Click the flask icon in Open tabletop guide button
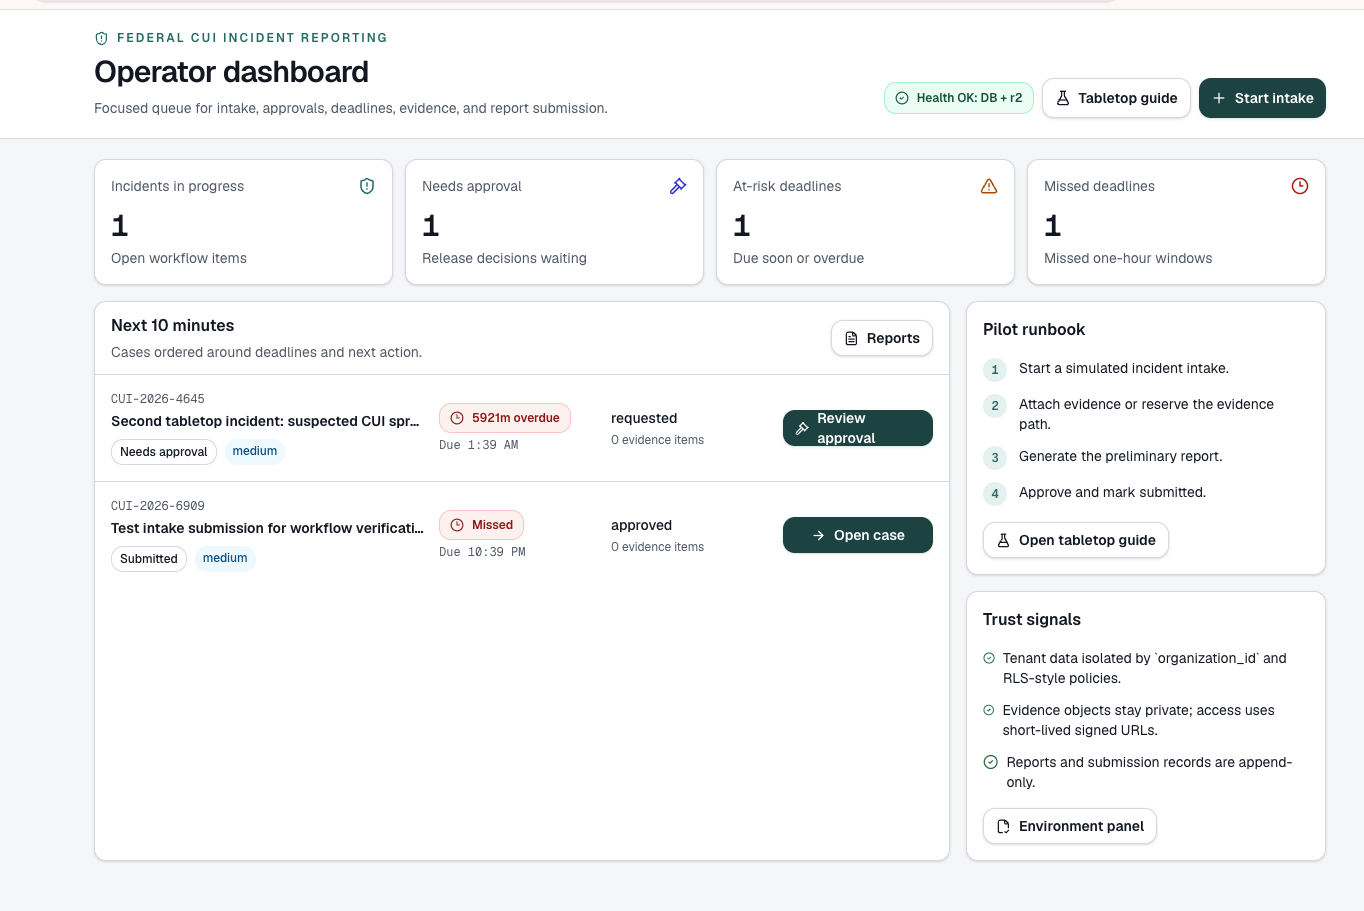This screenshot has width=1364, height=911. 1003,540
